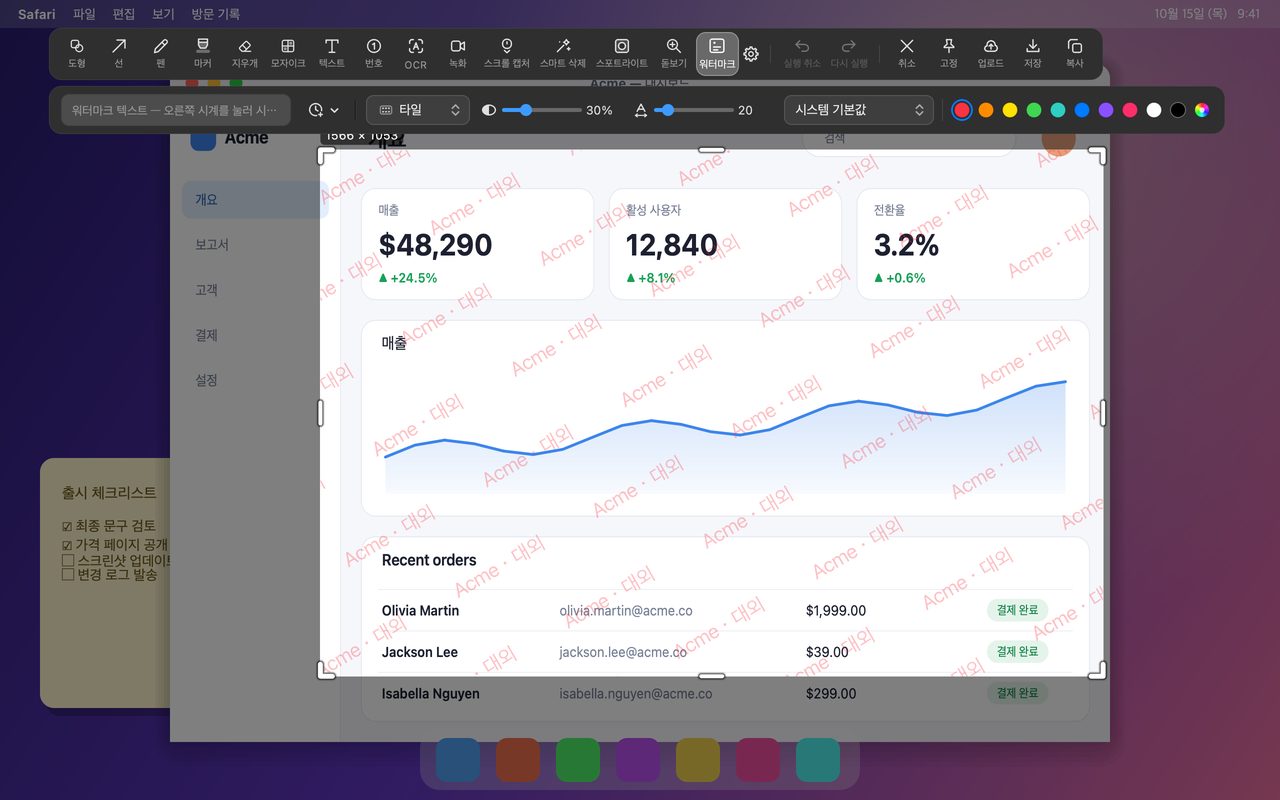Upload the capture with 업로드
The width and height of the screenshot is (1280, 800).
point(991,53)
